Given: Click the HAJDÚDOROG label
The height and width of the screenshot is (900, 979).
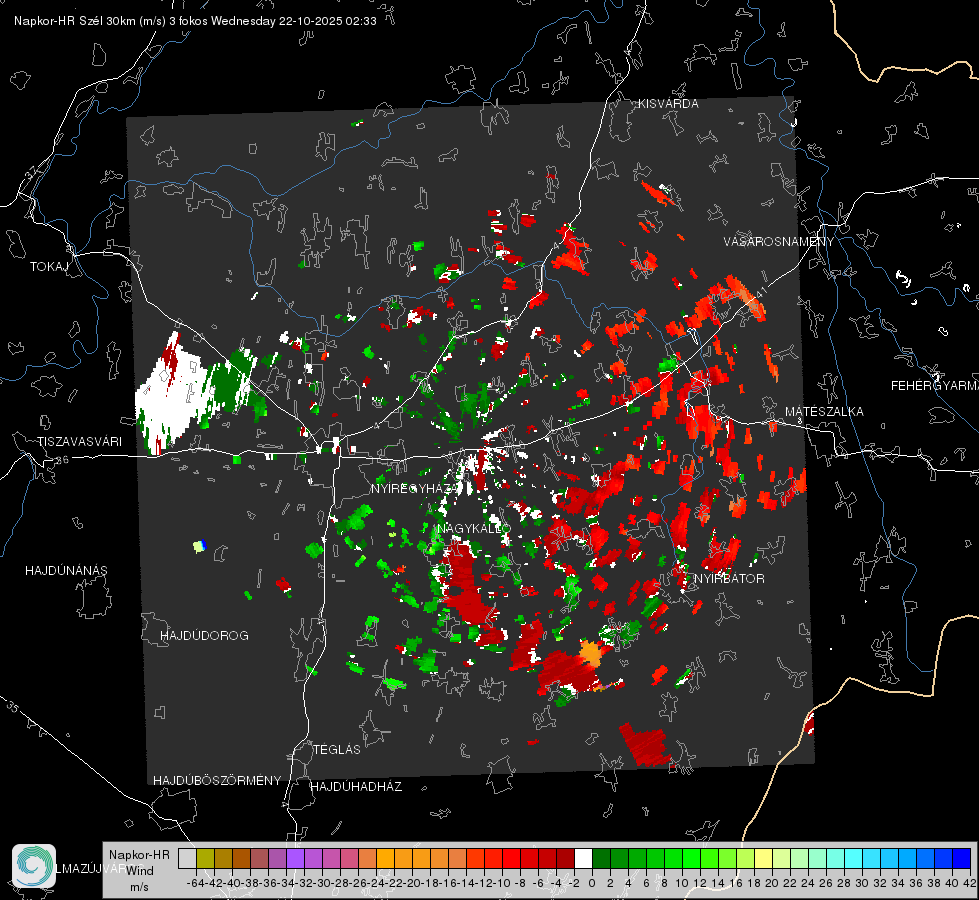Looking at the screenshot, I should click(x=204, y=635).
